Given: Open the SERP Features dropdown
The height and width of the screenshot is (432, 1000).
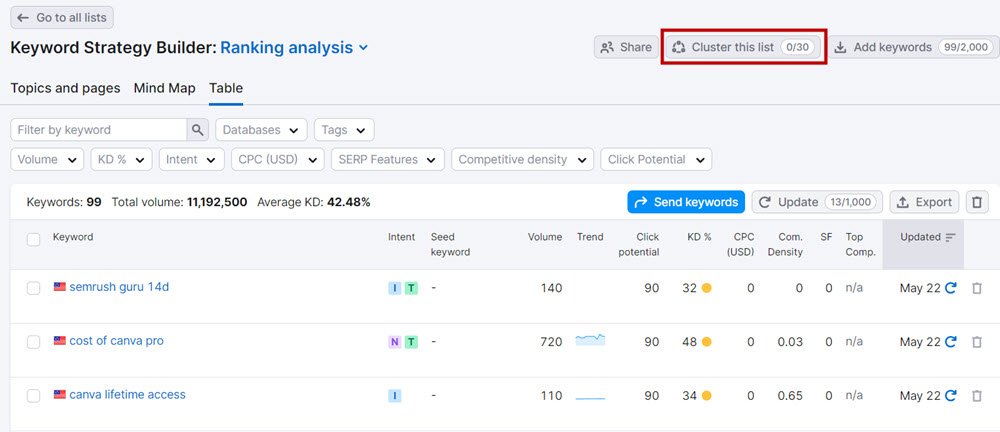Looking at the screenshot, I should pos(388,159).
